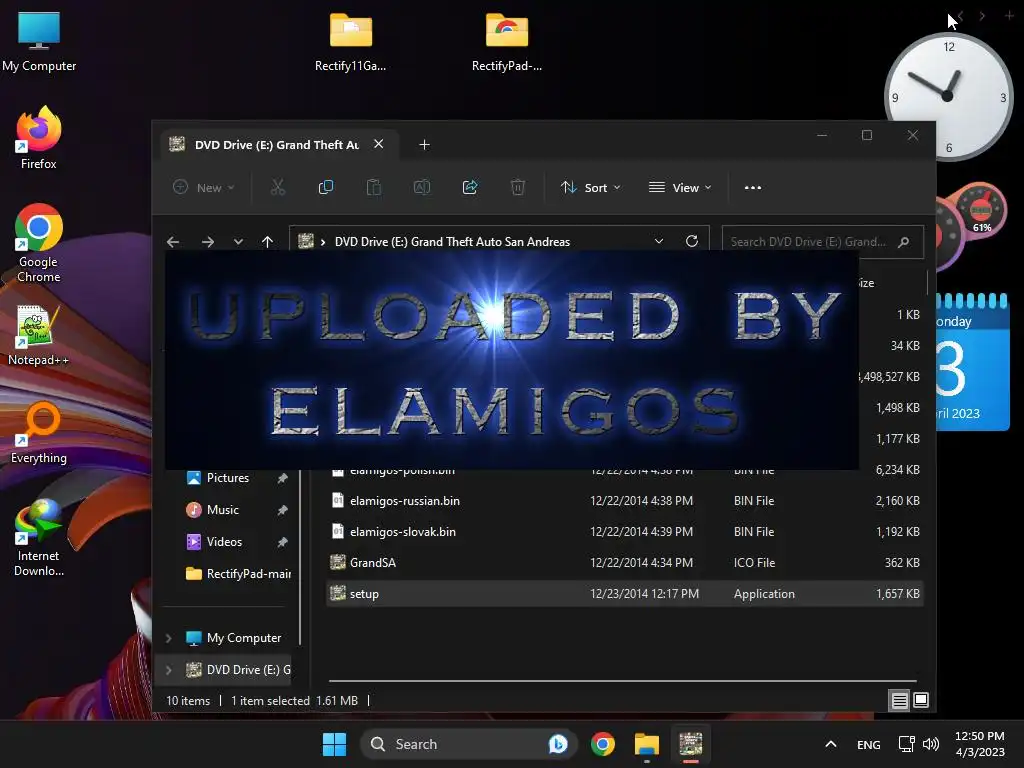Viewport: 1024px width, 768px height.
Task: Expand DVD Drive (E:) in navigation pane
Action: (x=168, y=670)
